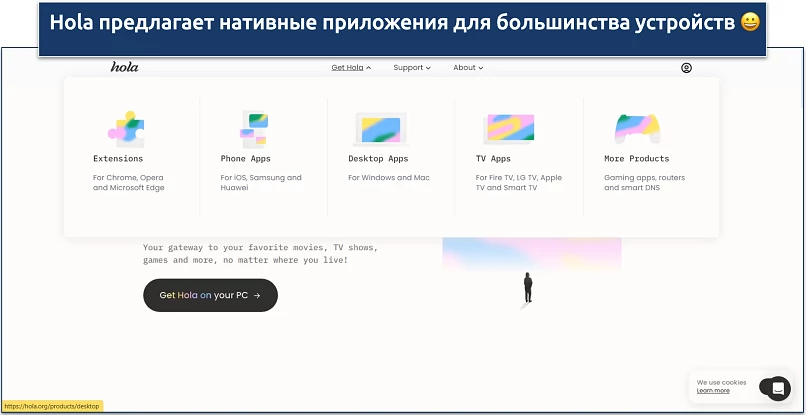
Task: Open the cookies Learn more link
Action: click(x=713, y=391)
